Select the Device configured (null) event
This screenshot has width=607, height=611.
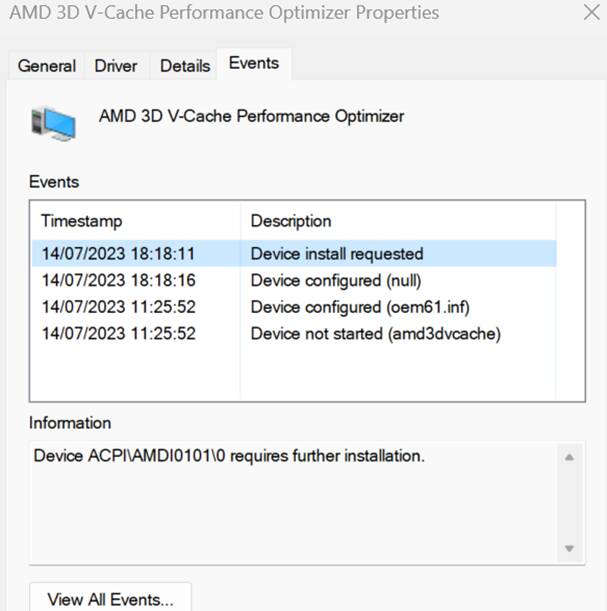(x=336, y=280)
